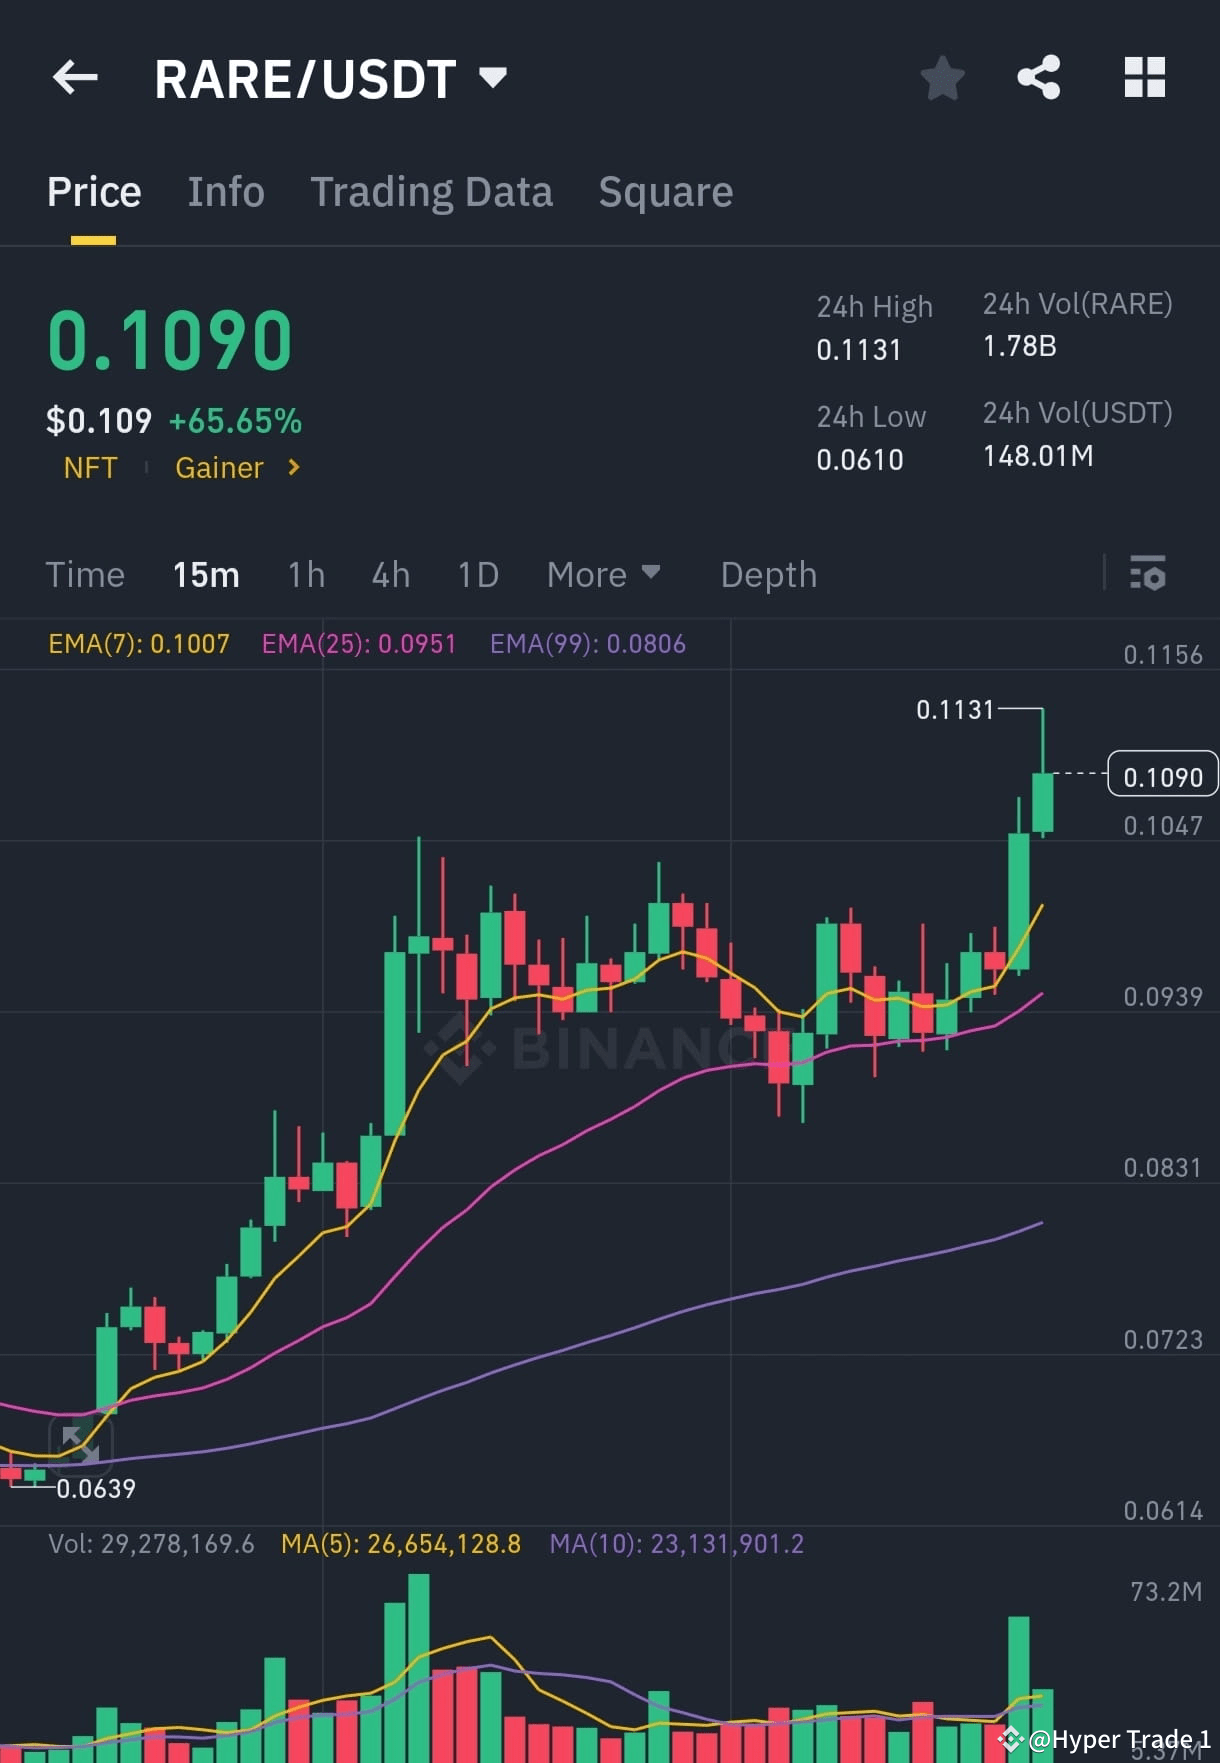The height and width of the screenshot is (1763, 1220).
Task: Open the trading layout grid icon
Action: [1144, 78]
